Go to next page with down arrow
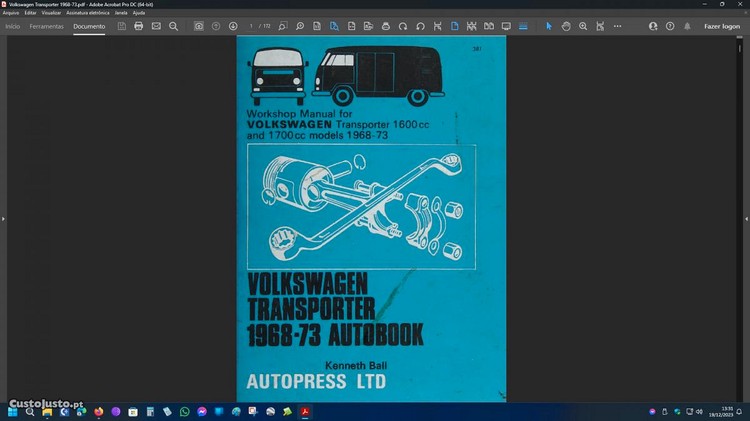This screenshot has width=750, height=421. (x=233, y=26)
